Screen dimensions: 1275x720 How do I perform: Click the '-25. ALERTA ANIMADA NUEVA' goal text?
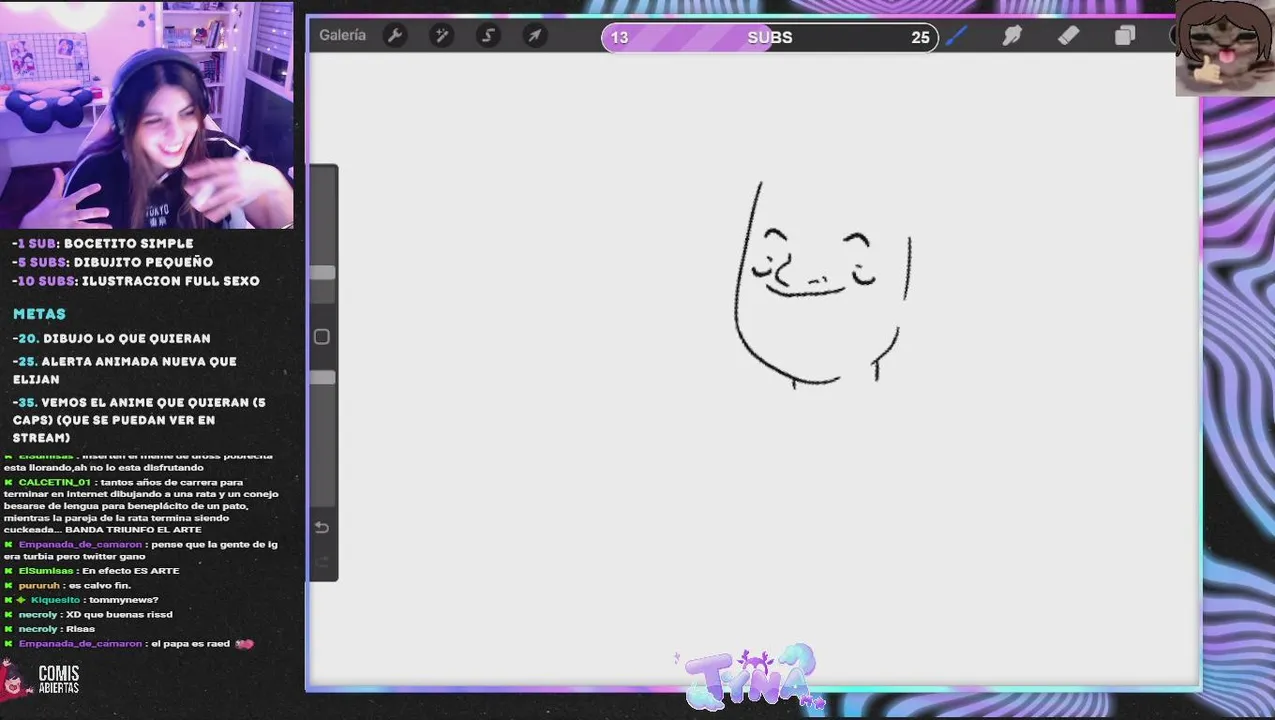click(125, 370)
